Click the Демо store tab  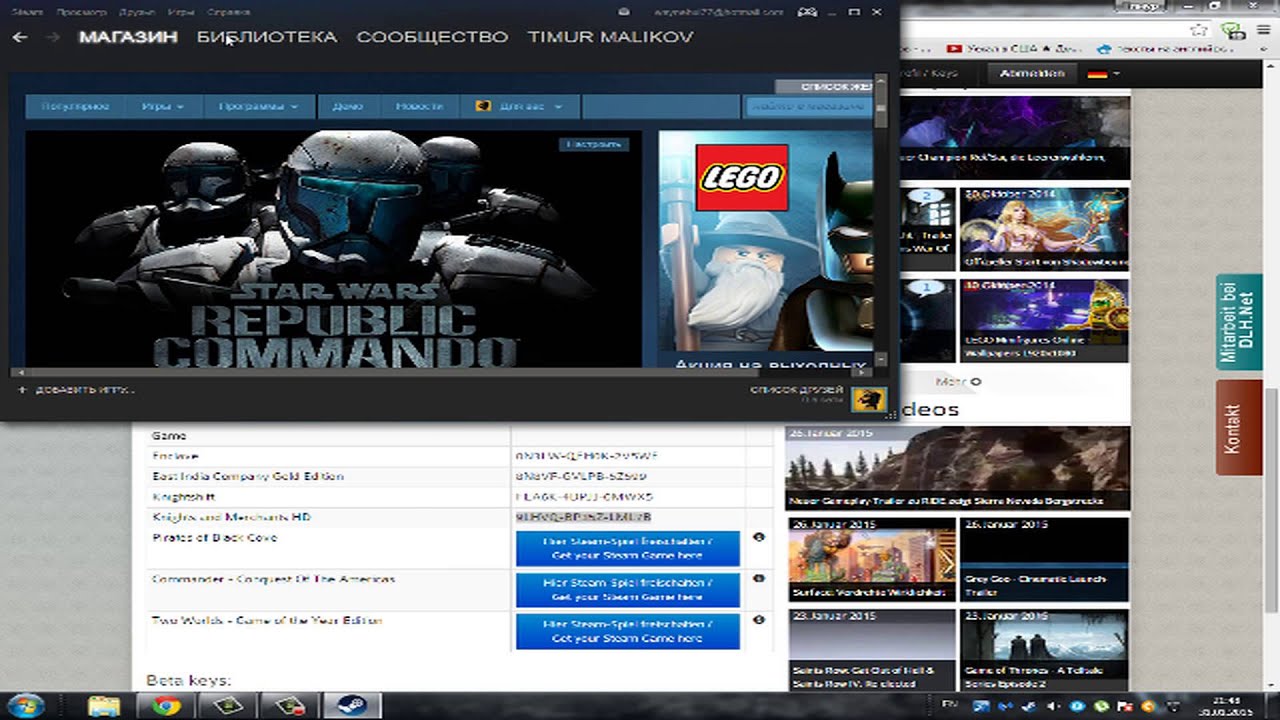(347, 106)
